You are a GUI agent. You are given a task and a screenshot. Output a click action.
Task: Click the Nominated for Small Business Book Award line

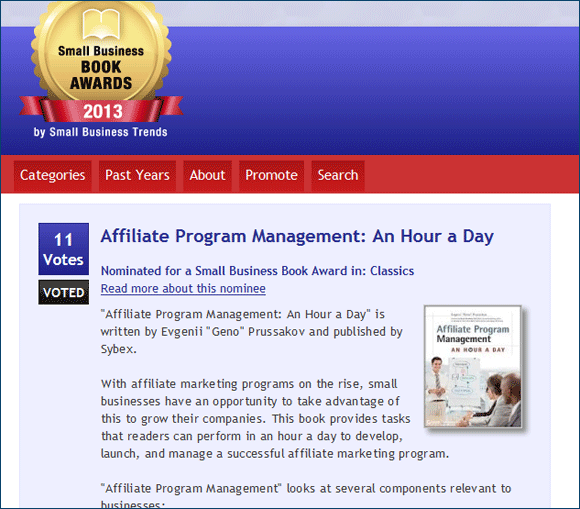(x=257, y=271)
